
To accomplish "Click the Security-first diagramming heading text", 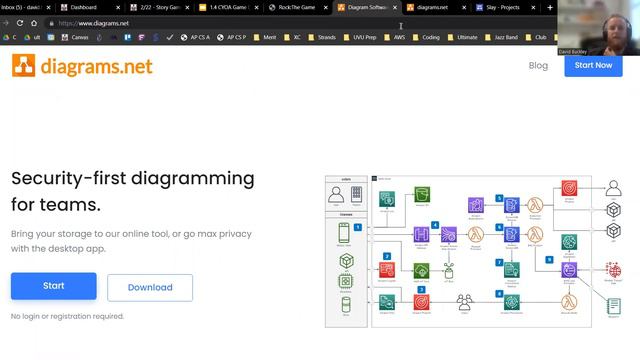I will click(x=133, y=191).
